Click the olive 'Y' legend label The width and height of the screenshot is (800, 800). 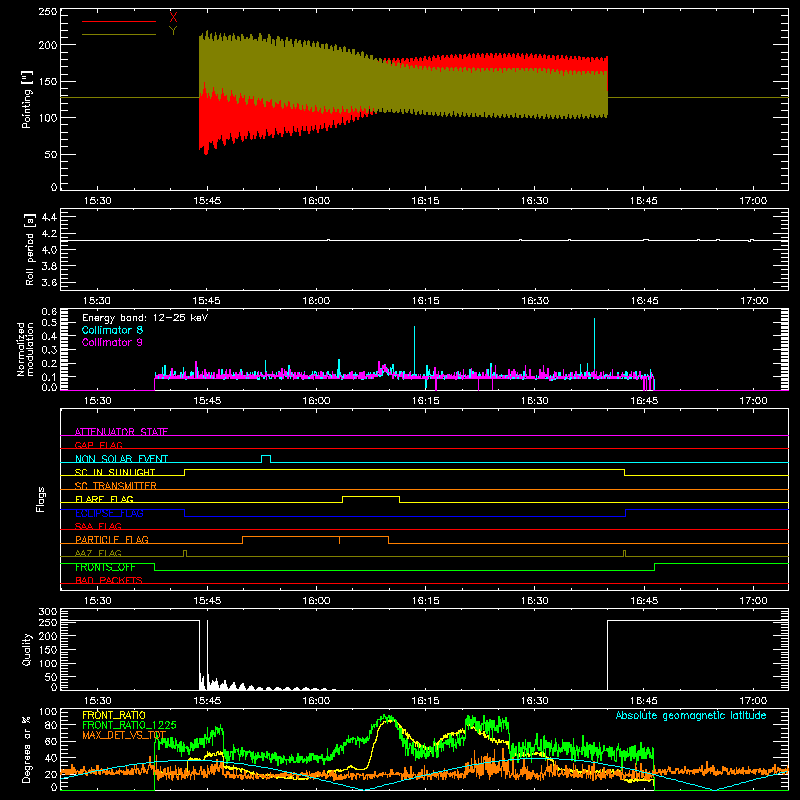pos(173,31)
